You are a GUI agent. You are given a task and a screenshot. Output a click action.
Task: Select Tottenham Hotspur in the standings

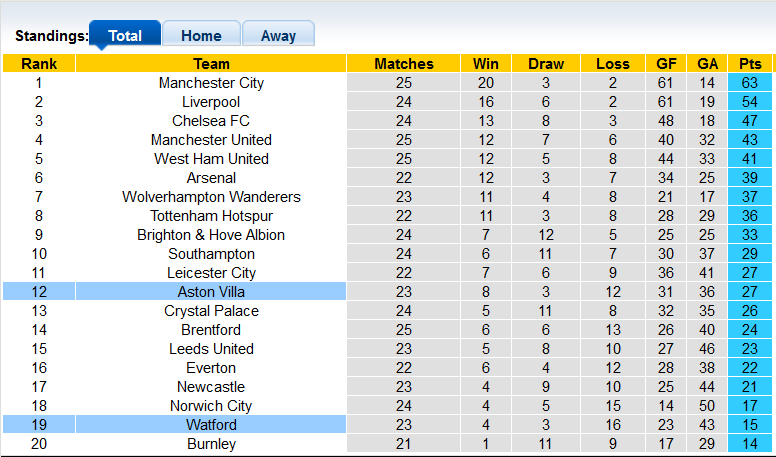(x=211, y=216)
